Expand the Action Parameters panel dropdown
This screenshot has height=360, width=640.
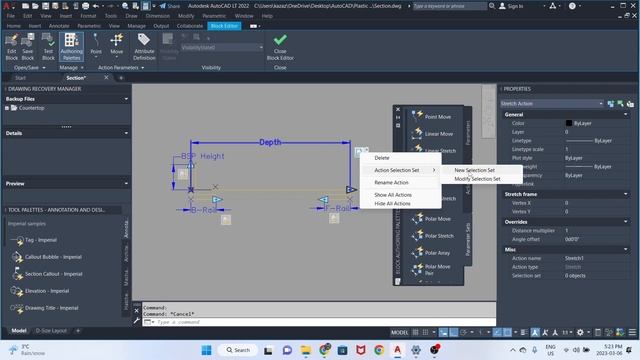point(121,68)
